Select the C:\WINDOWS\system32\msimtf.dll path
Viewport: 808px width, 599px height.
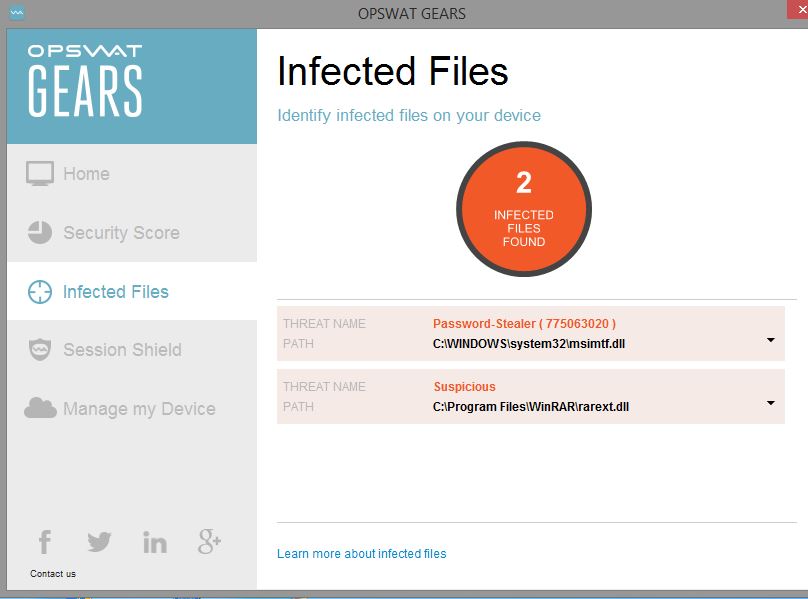(x=529, y=344)
